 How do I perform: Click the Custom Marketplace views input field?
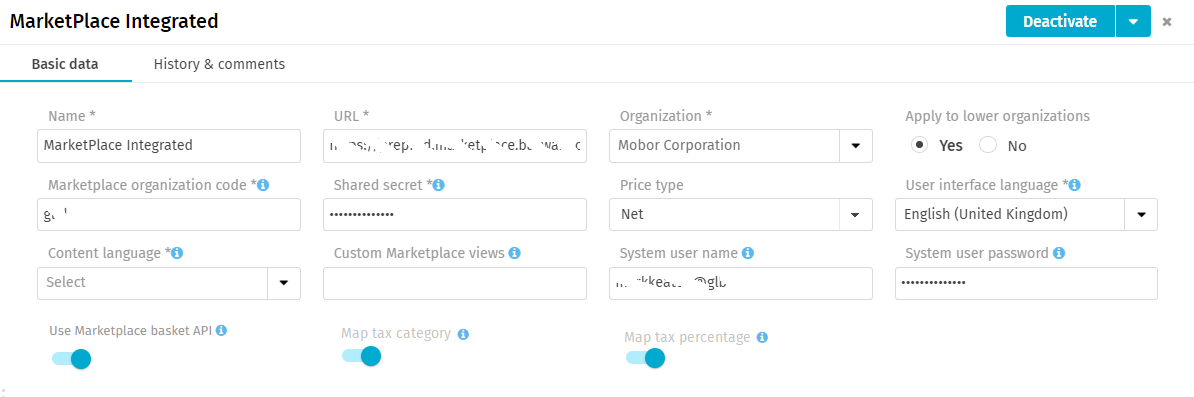[x=455, y=283]
